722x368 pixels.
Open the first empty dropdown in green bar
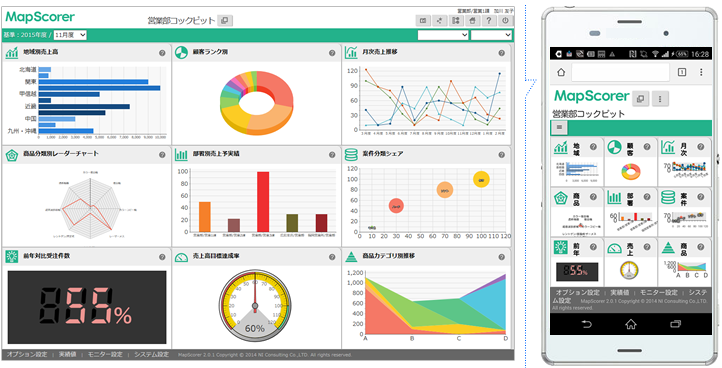(x=443, y=35)
